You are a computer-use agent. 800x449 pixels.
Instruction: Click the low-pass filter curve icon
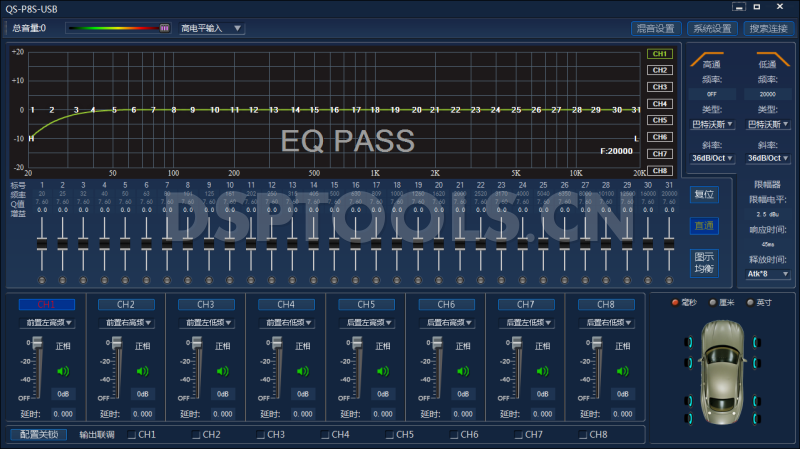pyautogui.click(x=768, y=59)
